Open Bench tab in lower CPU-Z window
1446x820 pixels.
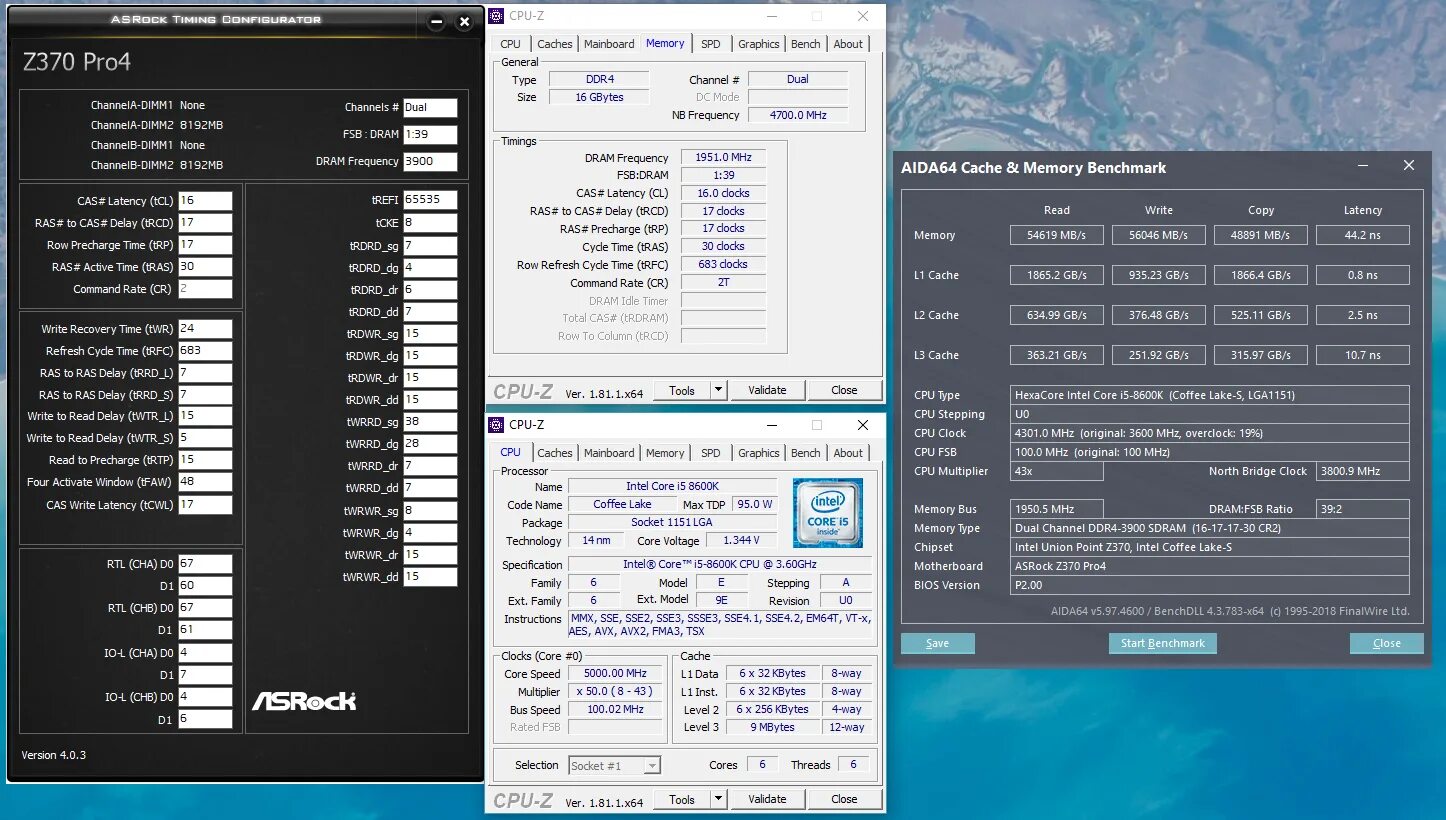(805, 453)
